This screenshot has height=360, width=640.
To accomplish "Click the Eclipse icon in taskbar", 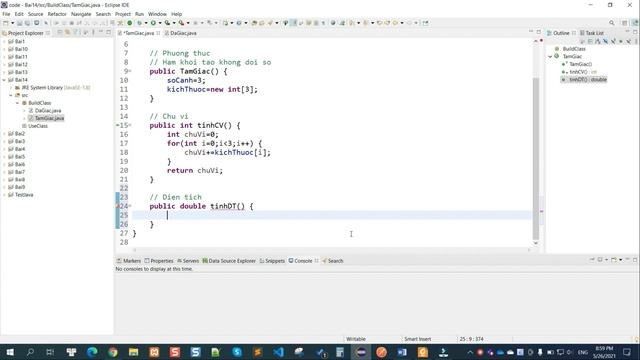I will click(361, 352).
